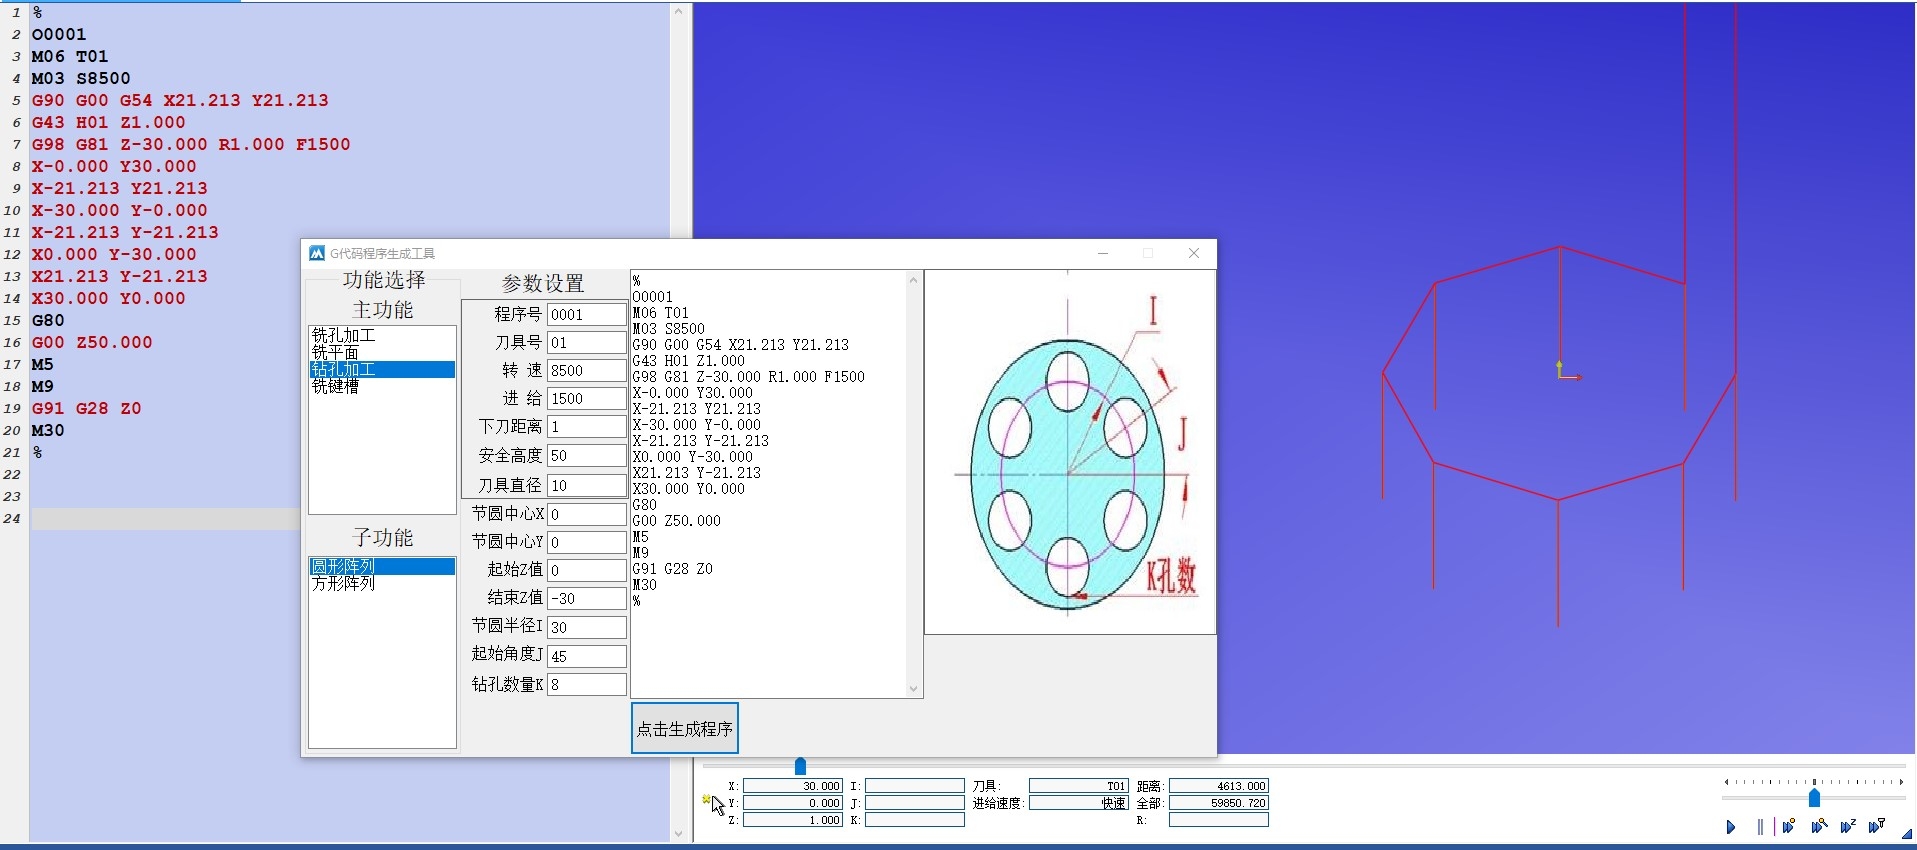Click the 转速 spindle speed input field
This screenshot has height=850, width=1917.
(586, 371)
